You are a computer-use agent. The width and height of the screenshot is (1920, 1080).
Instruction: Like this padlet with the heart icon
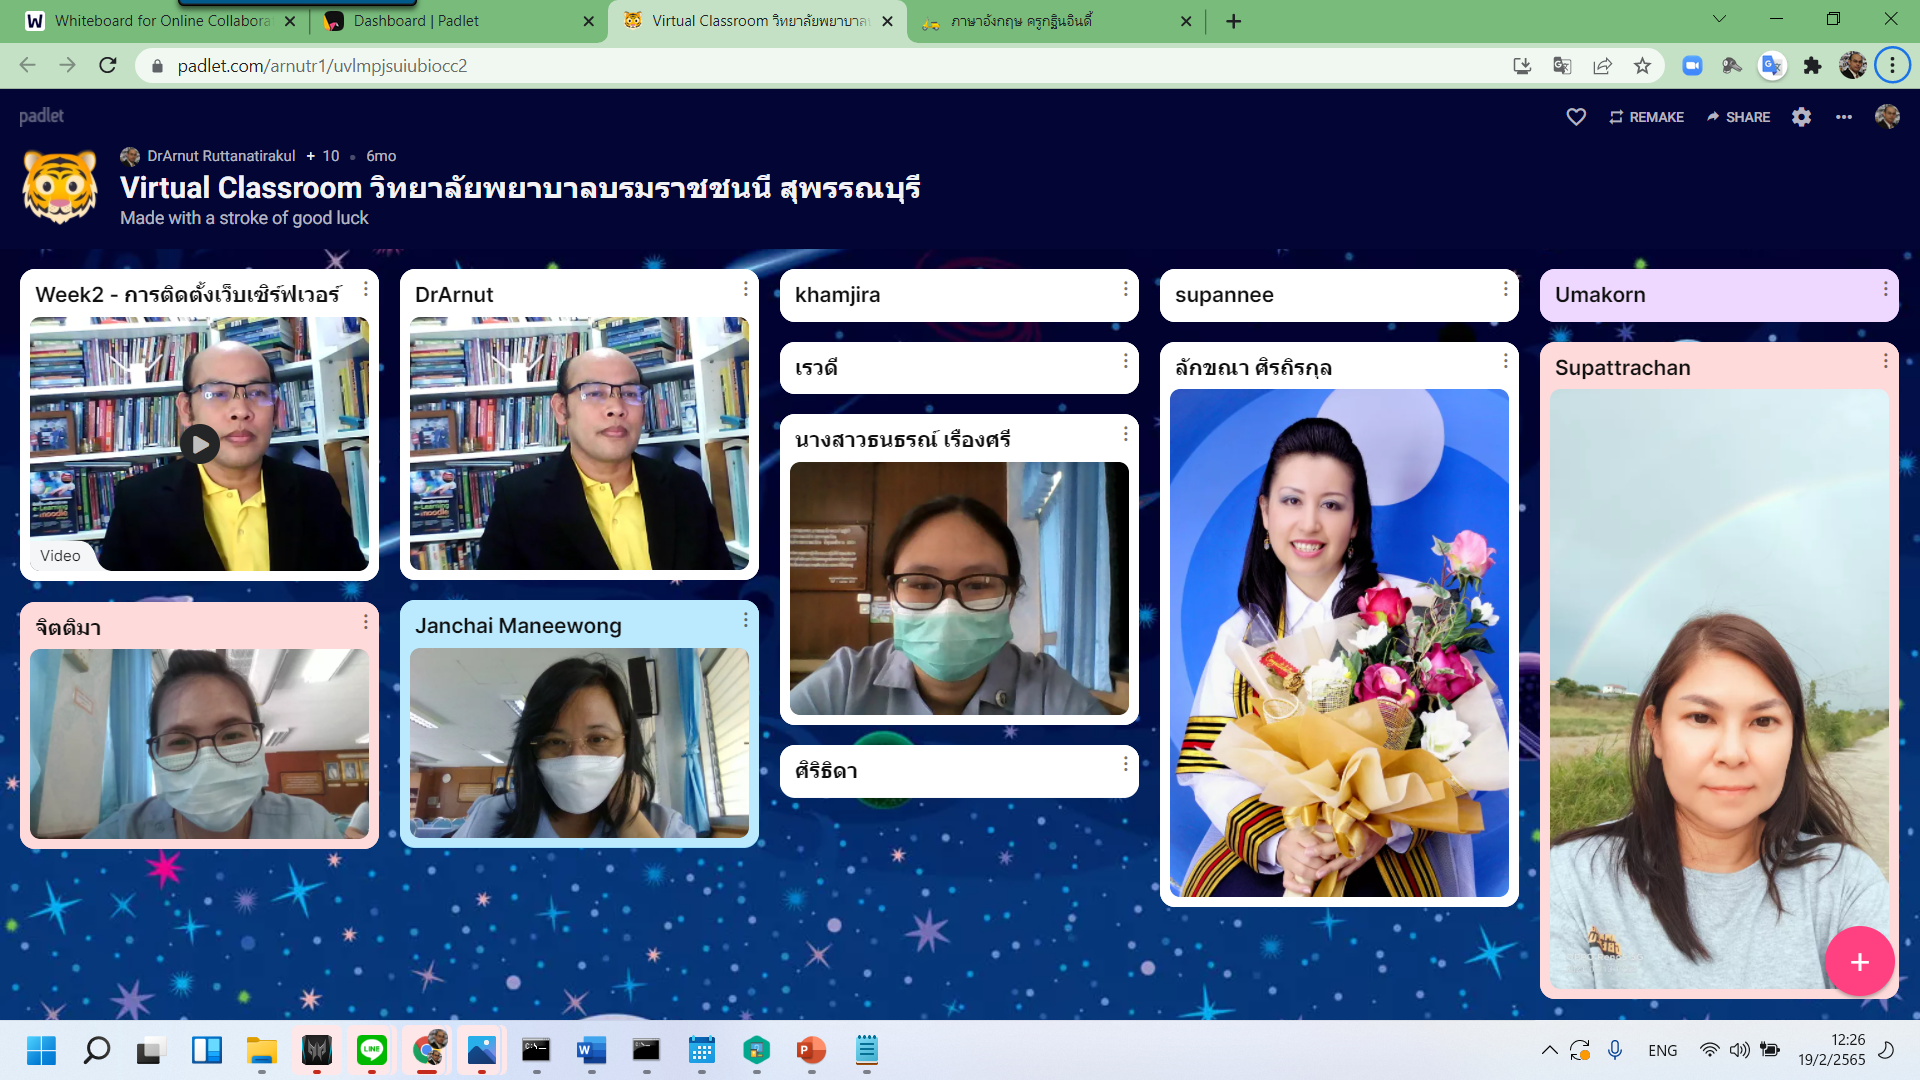pyautogui.click(x=1575, y=117)
